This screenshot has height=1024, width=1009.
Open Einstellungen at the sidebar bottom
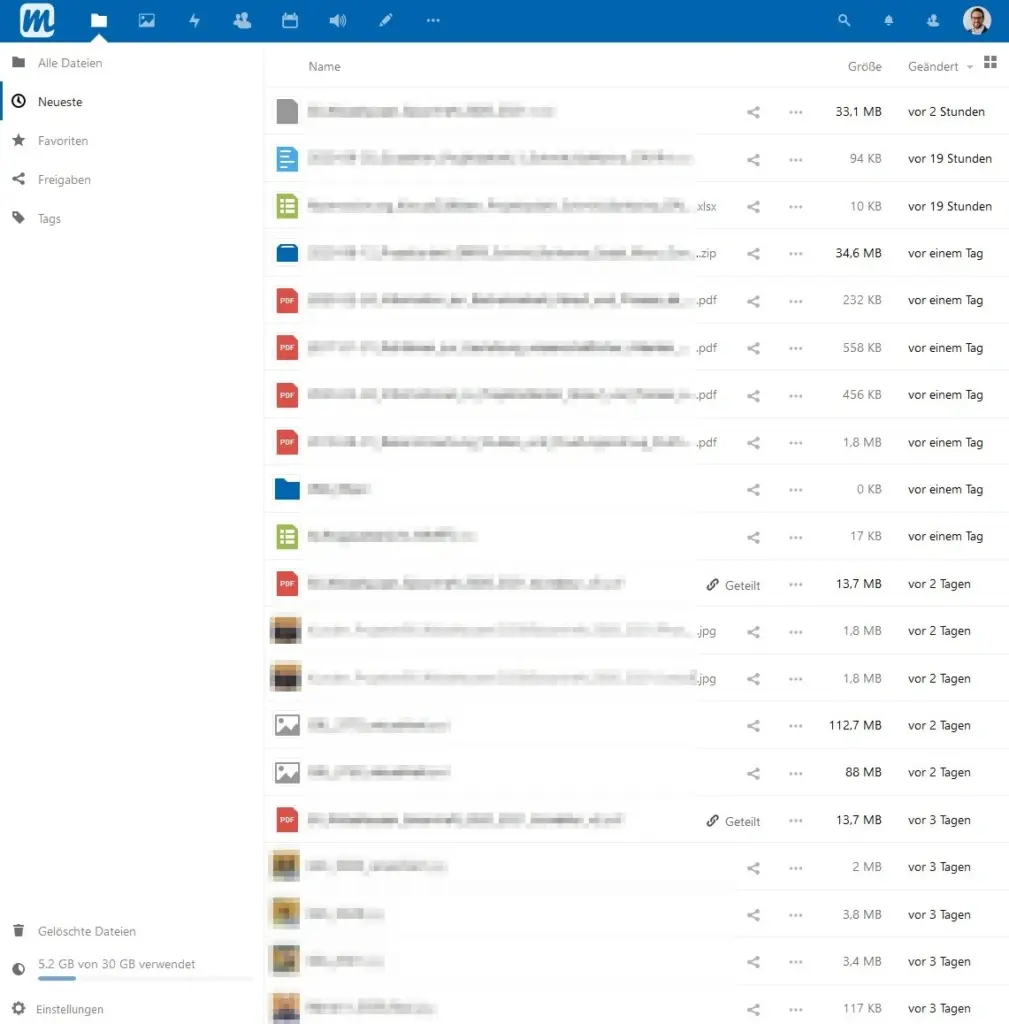[69, 1009]
